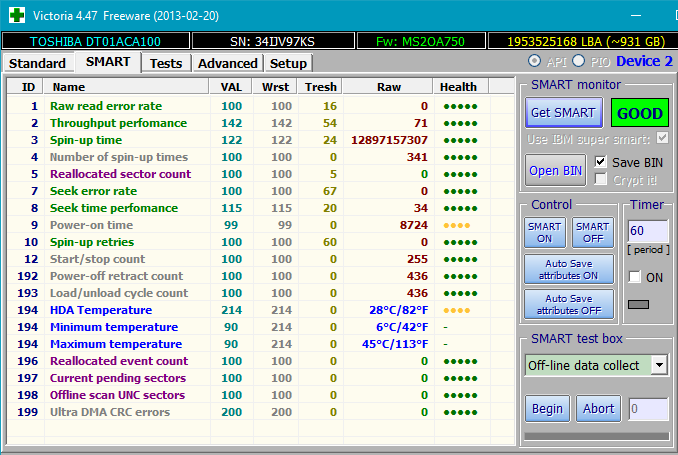The width and height of the screenshot is (678, 455).
Task: Click Spin-up time raw value 12897157307
Action: (389, 140)
